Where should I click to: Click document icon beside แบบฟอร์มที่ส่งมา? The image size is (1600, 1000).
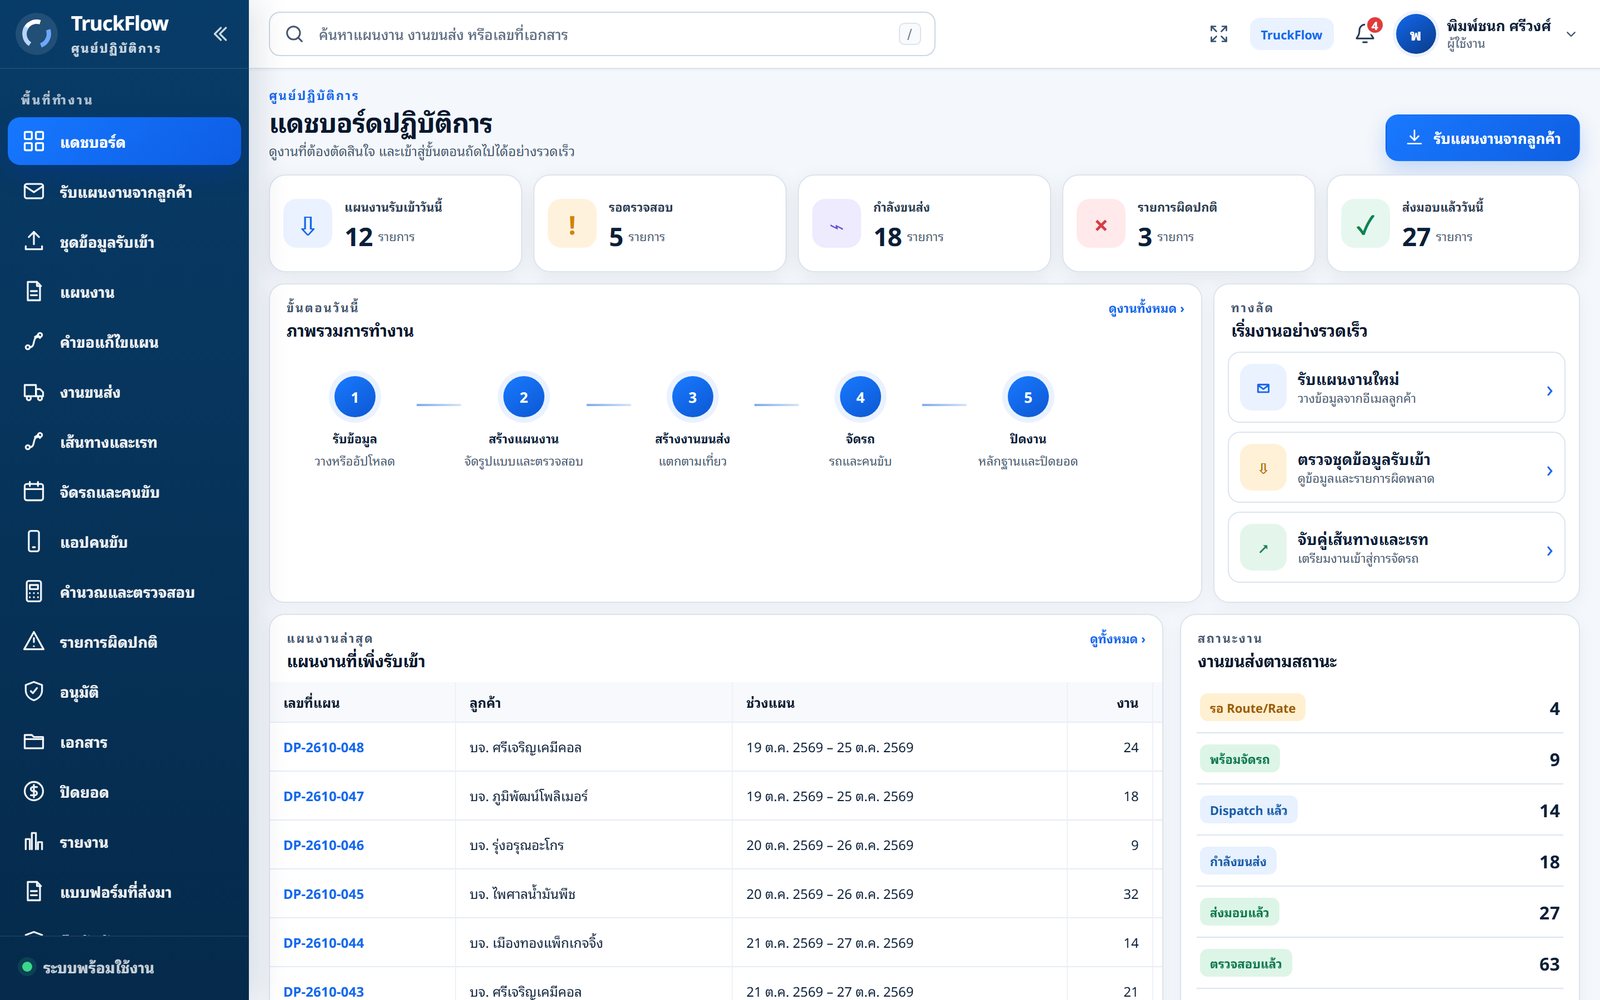pos(34,891)
